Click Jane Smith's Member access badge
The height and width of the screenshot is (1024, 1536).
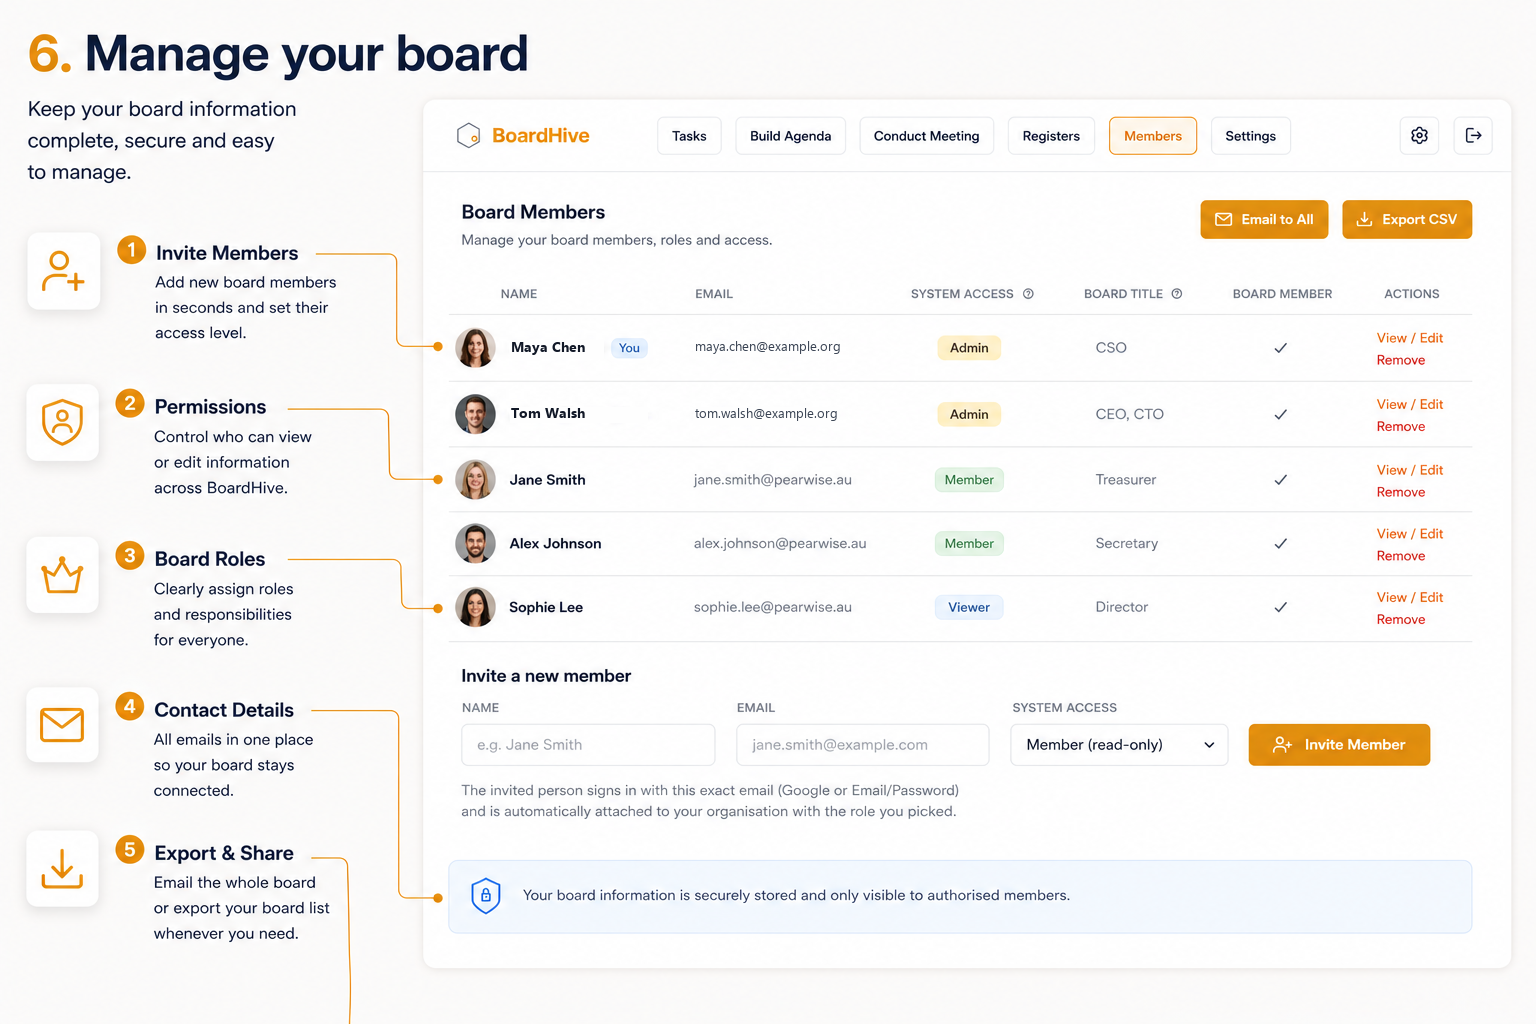coord(969,480)
